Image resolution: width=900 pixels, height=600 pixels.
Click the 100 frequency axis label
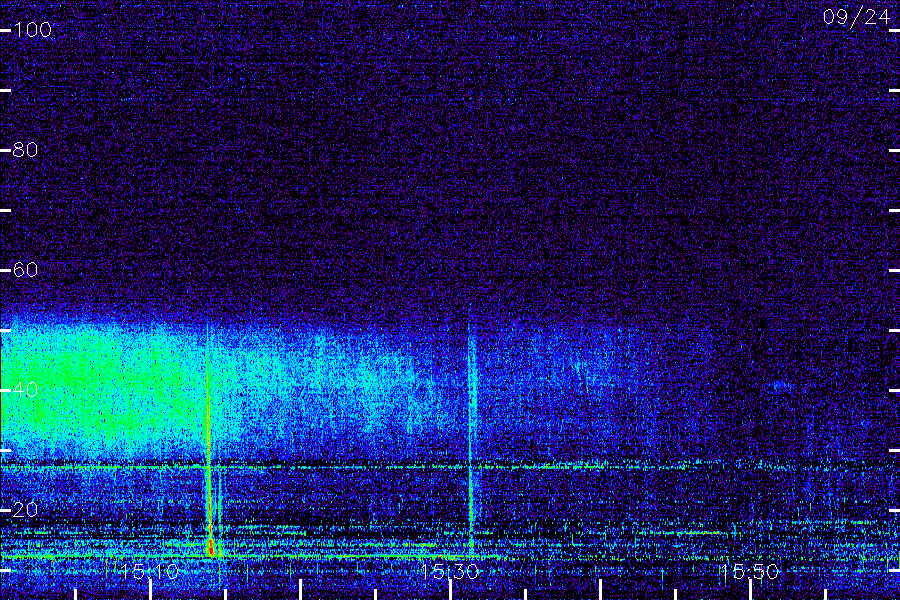pos(32,30)
